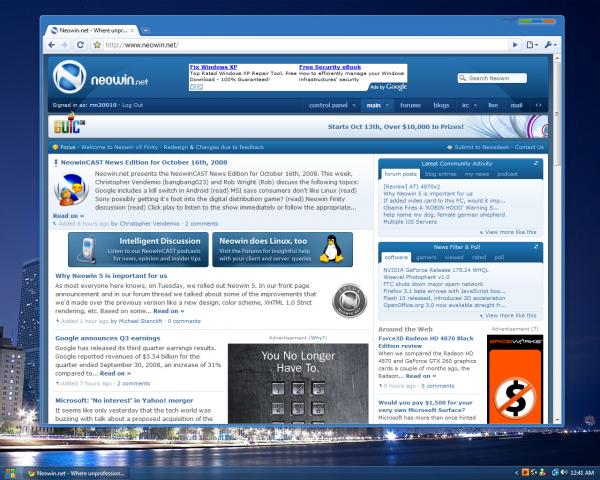Open the Free Security eBook ad link
This screenshot has height=480, width=600.
(x=330, y=67)
